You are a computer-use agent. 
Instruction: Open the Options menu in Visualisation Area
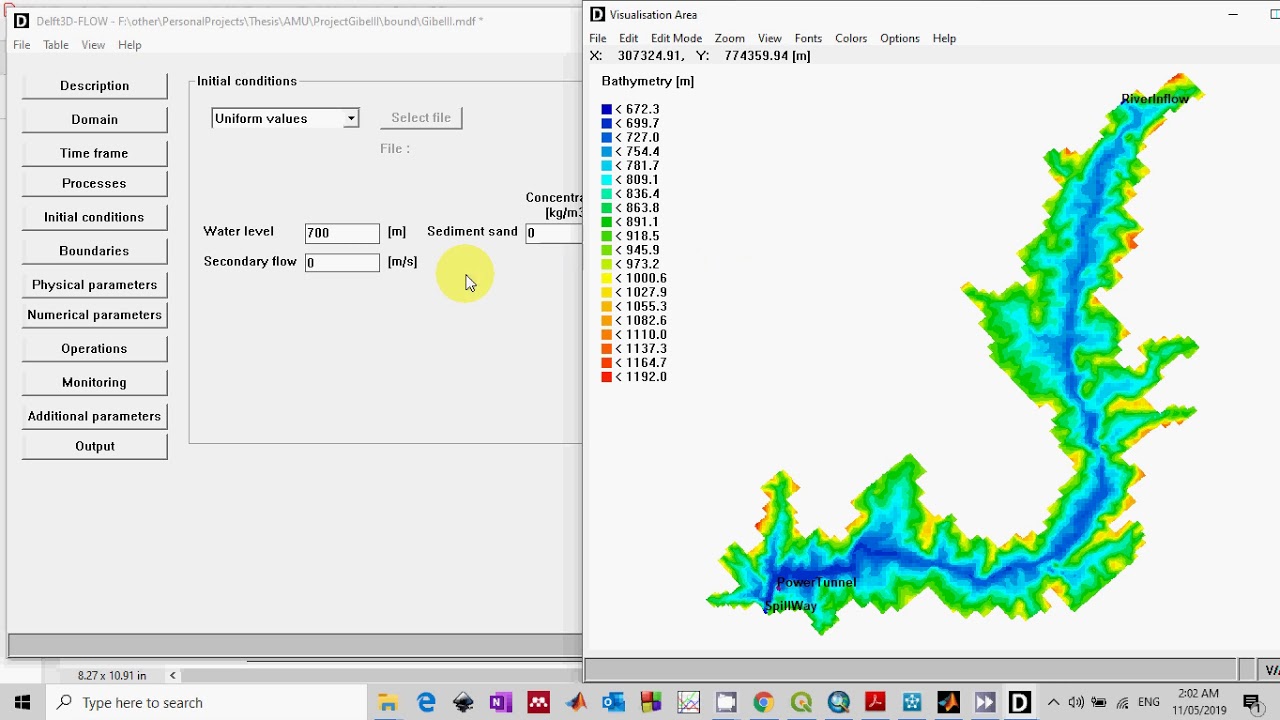click(899, 38)
